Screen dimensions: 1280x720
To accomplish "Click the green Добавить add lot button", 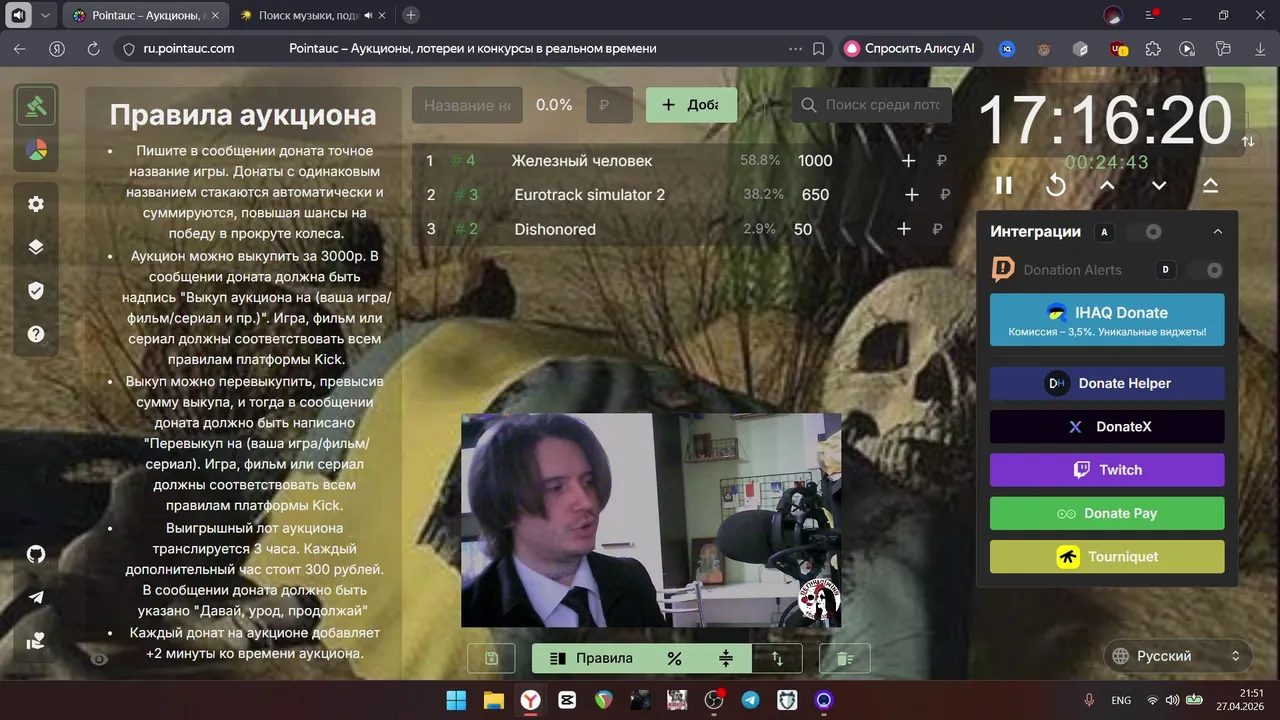I will (691, 105).
